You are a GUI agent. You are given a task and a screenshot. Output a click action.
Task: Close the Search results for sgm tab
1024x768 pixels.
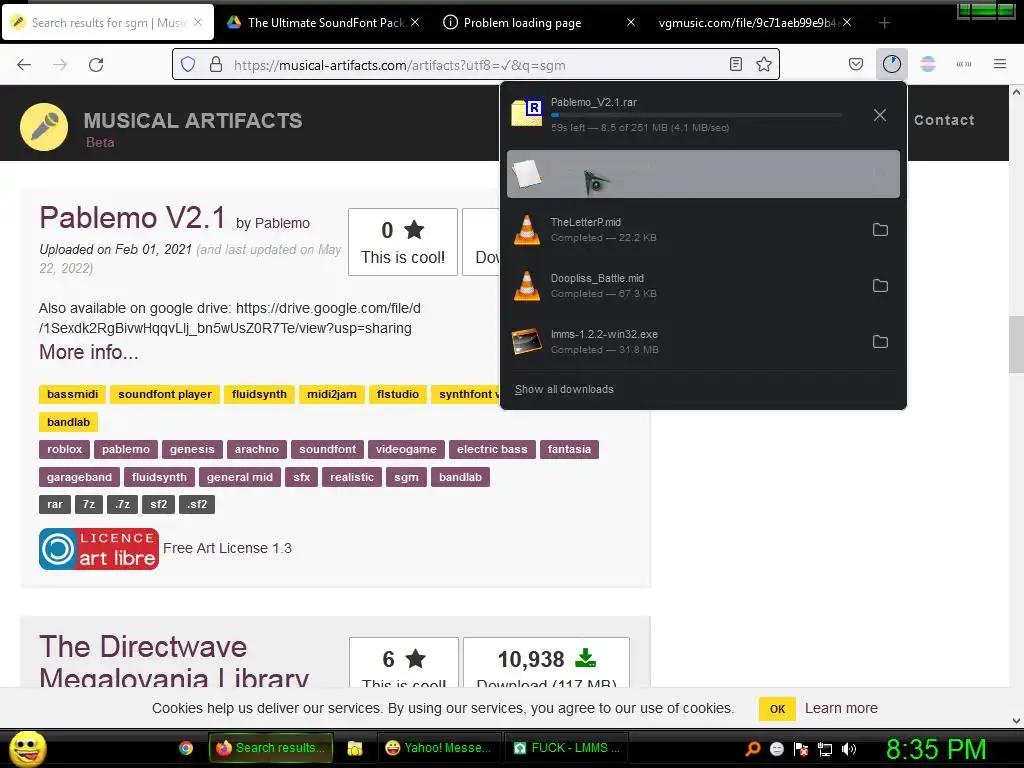[198, 22]
